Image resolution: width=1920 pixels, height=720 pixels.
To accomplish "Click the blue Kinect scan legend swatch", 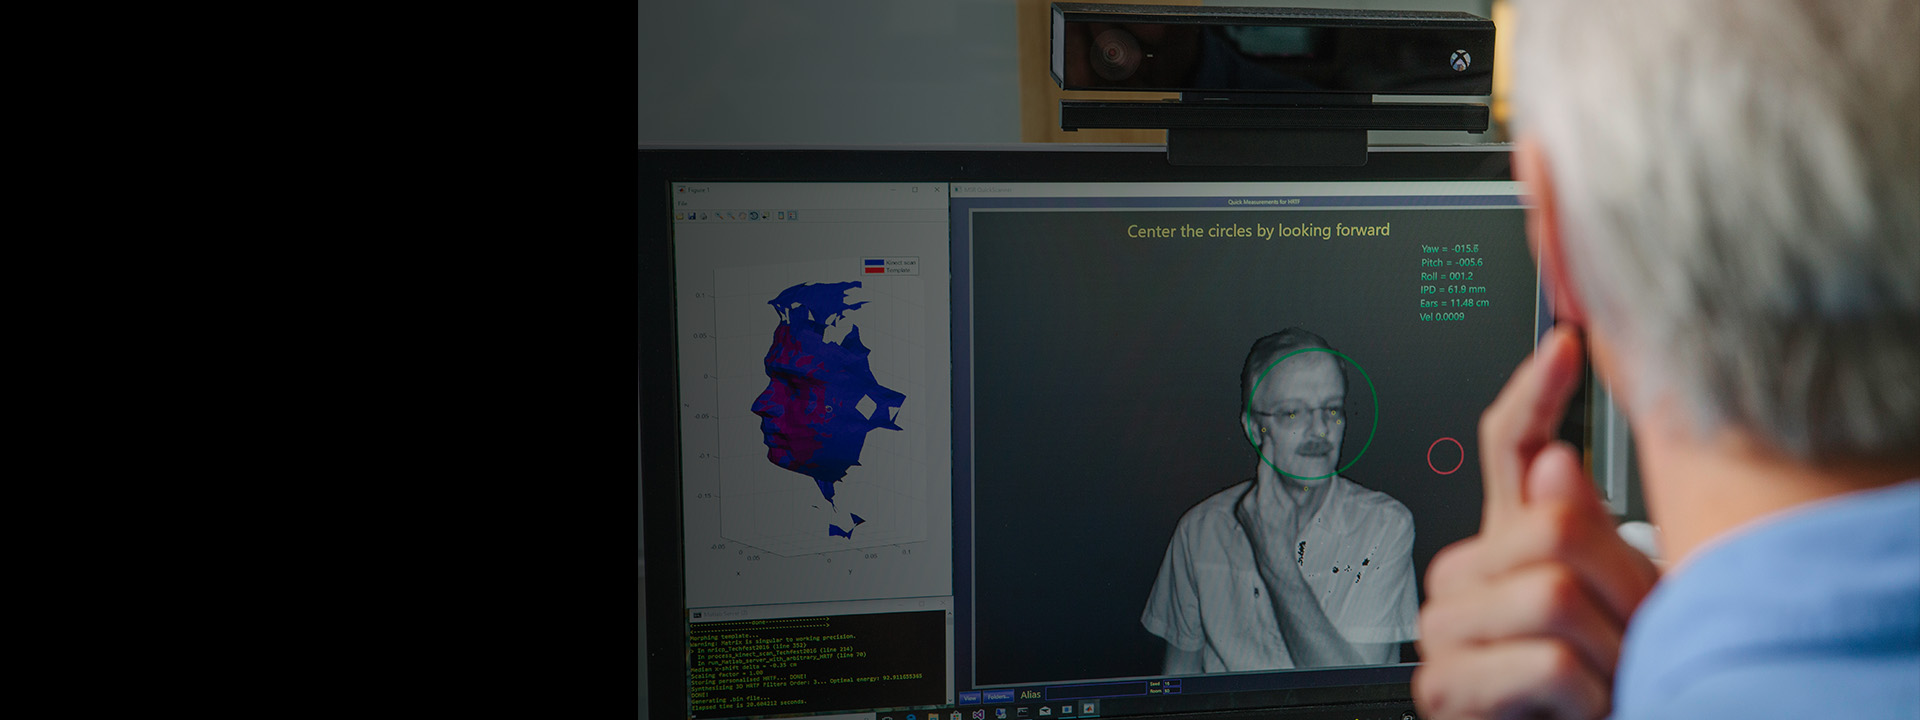I will pos(874,262).
